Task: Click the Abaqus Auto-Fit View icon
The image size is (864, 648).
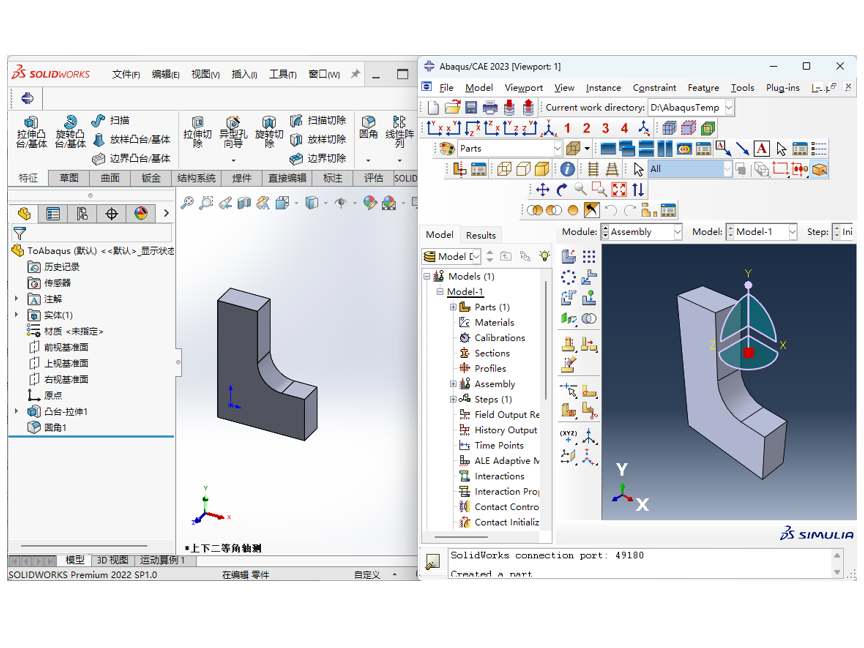Action: 619,190
